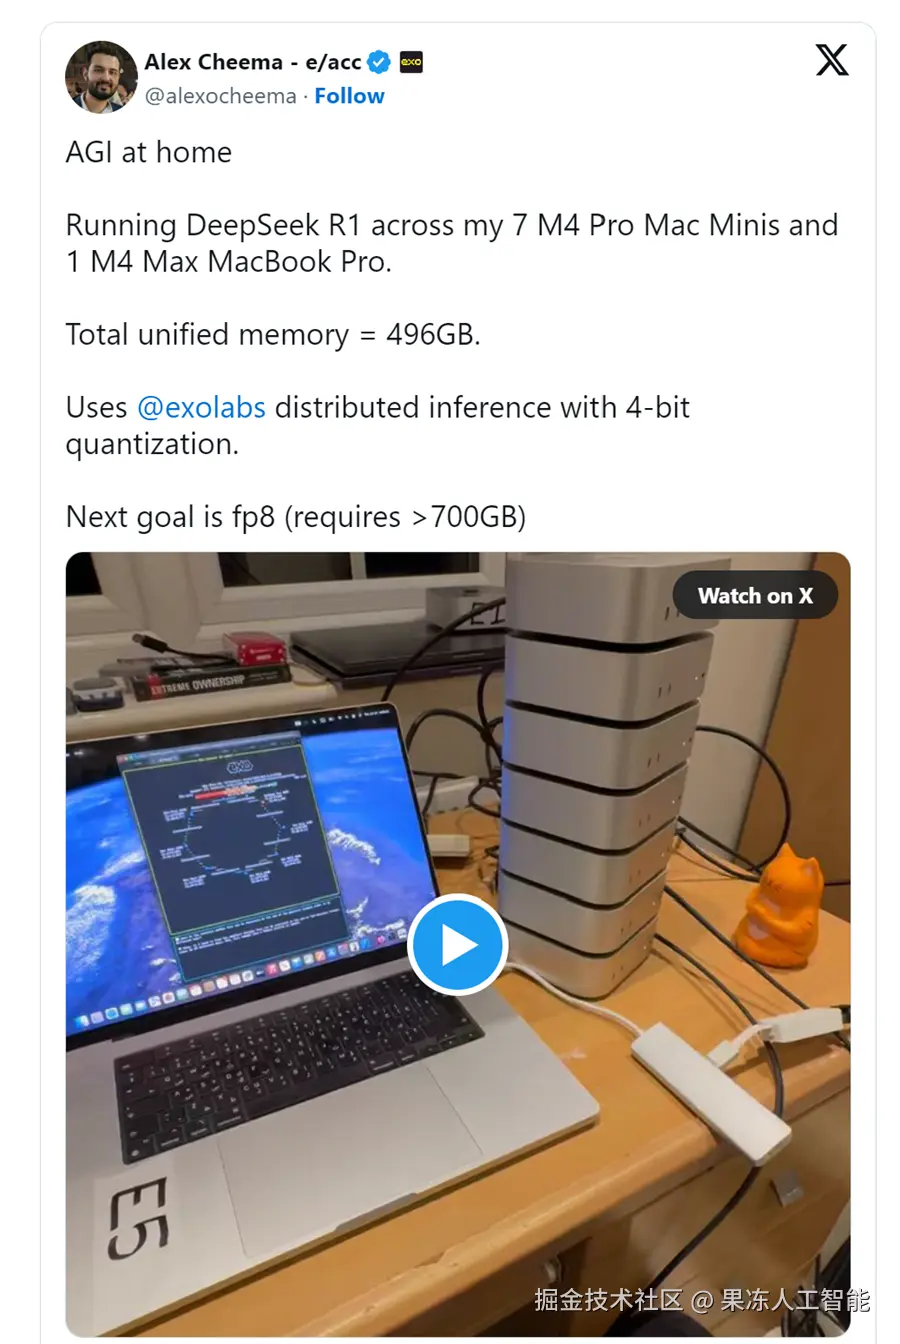Click the 'AGI at home' text line

click(x=149, y=152)
